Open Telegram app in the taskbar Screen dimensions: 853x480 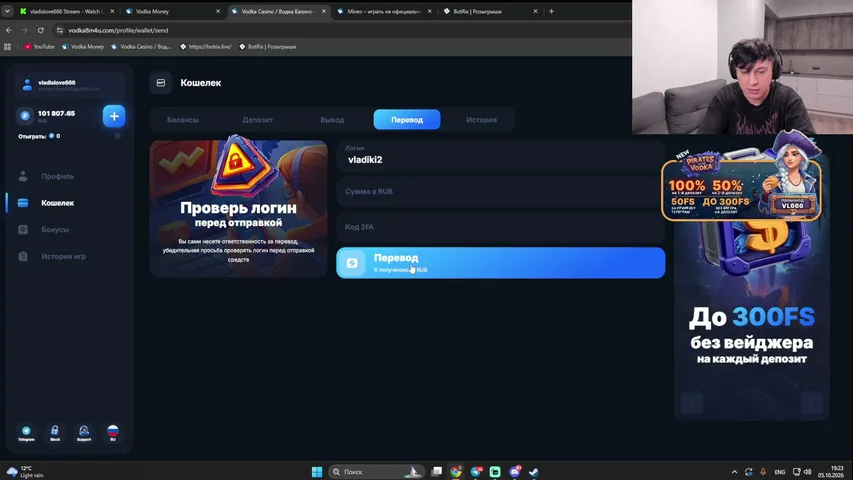pyautogui.click(x=476, y=471)
